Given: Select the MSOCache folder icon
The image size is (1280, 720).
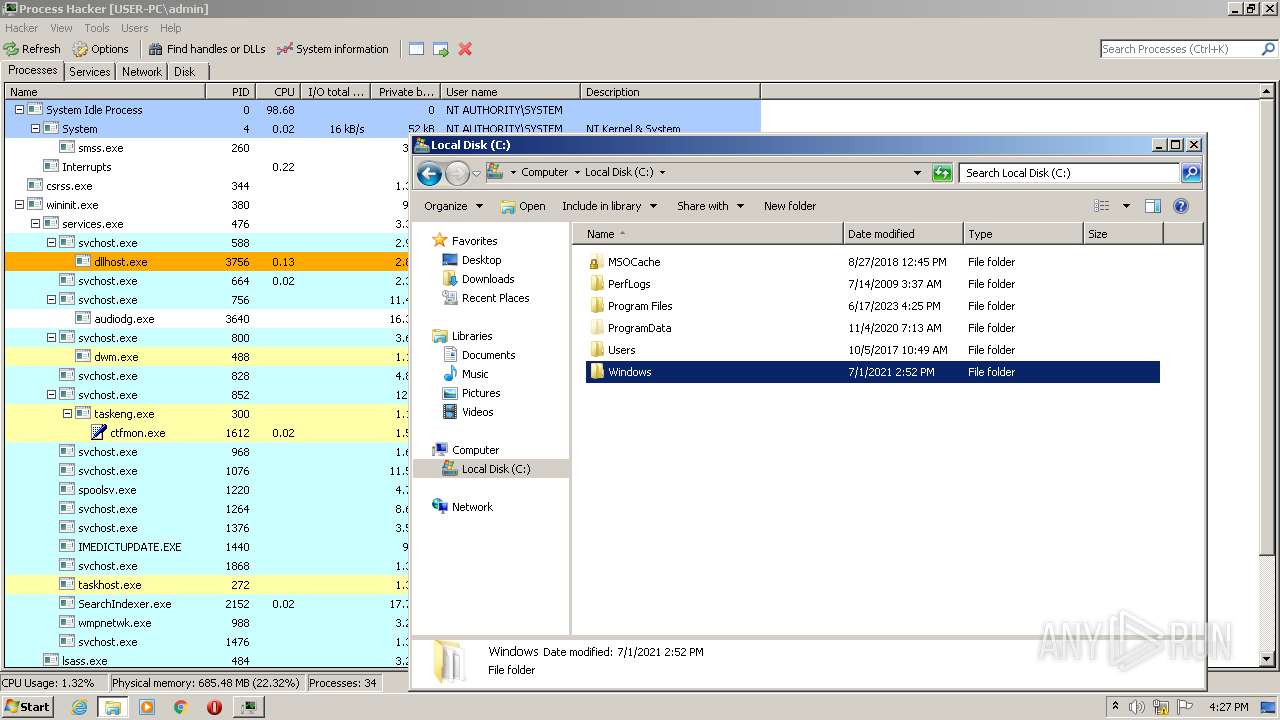Looking at the screenshot, I should tap(597, 262).
